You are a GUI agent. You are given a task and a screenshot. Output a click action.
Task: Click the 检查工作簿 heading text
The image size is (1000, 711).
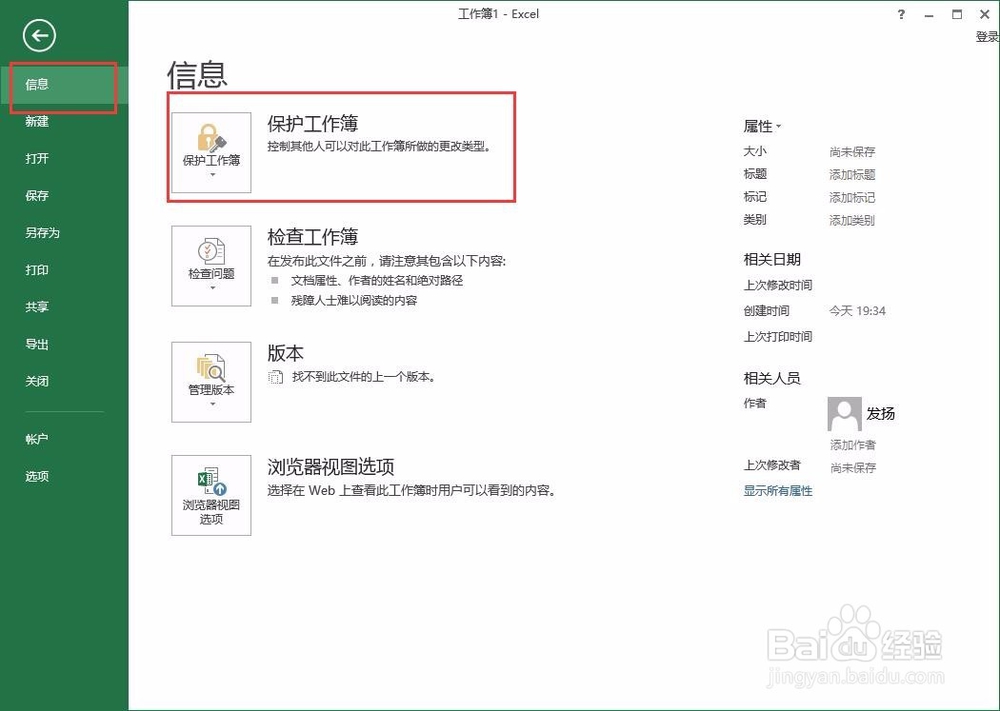click(312, 237)
